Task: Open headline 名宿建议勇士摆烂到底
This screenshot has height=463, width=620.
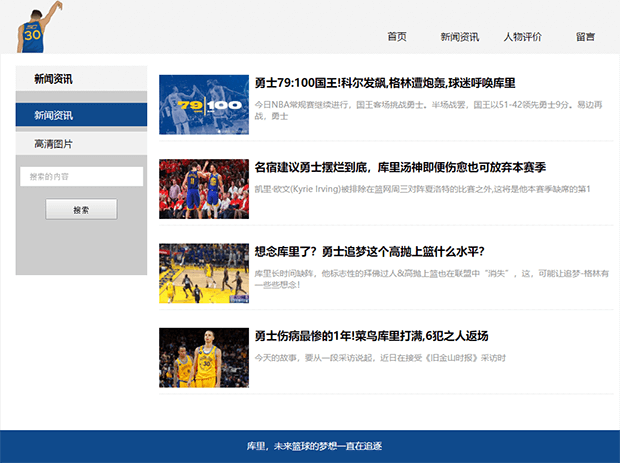Action: [x=400, y=167]
